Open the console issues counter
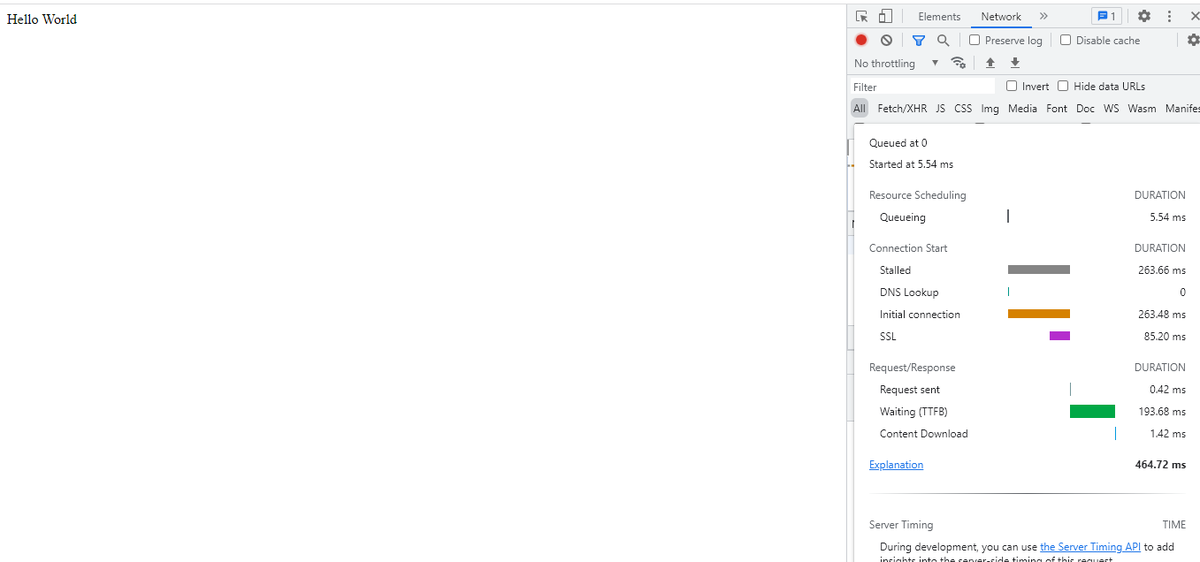Viewport: 1200px width, 562px height. [1107, 16]
